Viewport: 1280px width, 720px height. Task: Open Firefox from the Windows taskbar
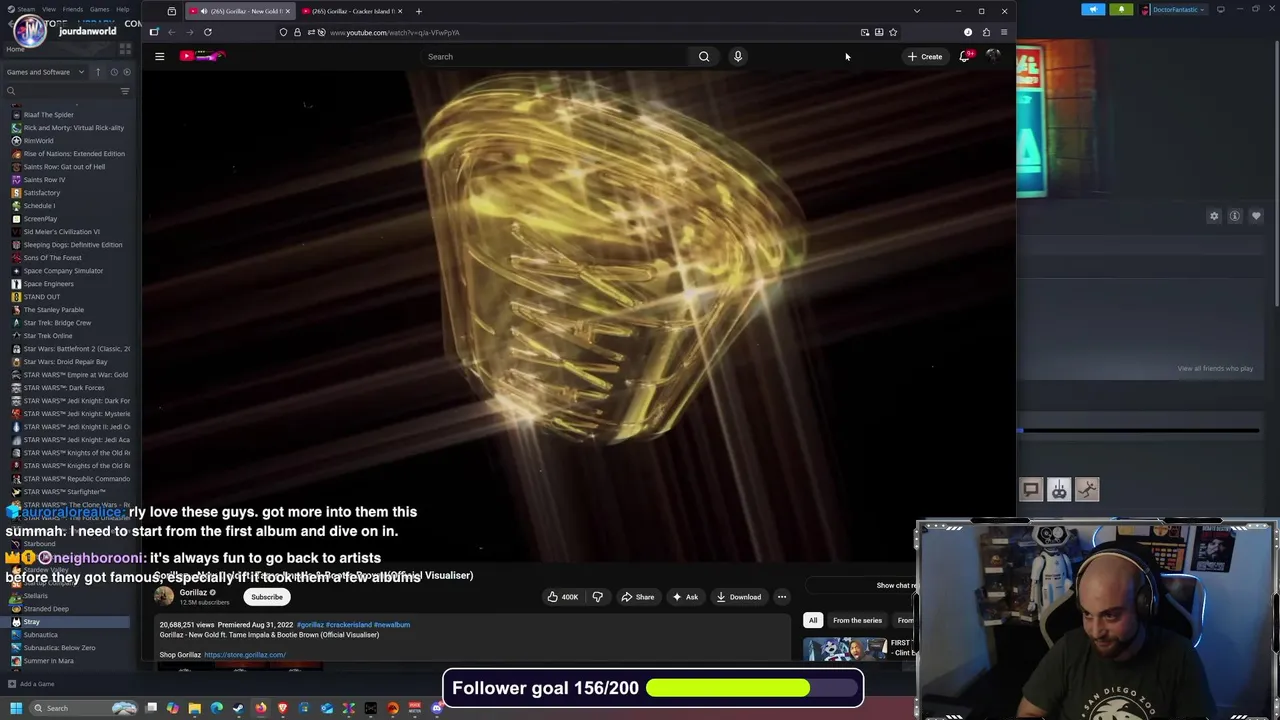point(260,708)
